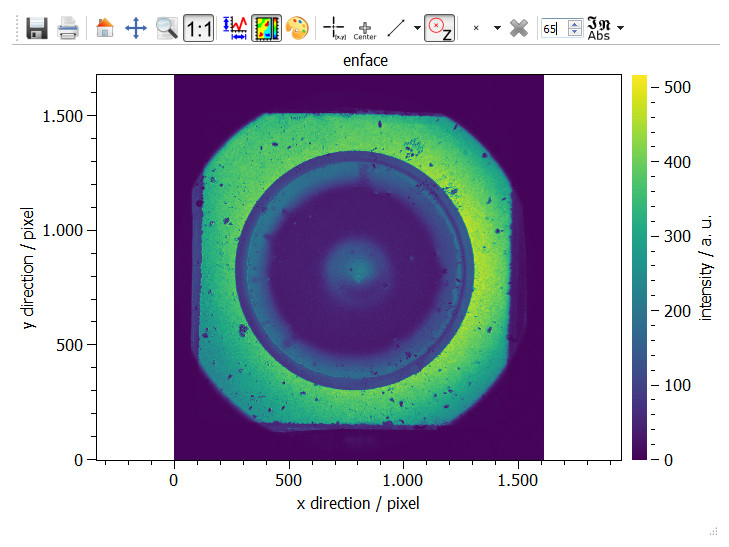Open the color palette icon
The height and width of the screenshot is (547, 729).
[x=297, y=28]
